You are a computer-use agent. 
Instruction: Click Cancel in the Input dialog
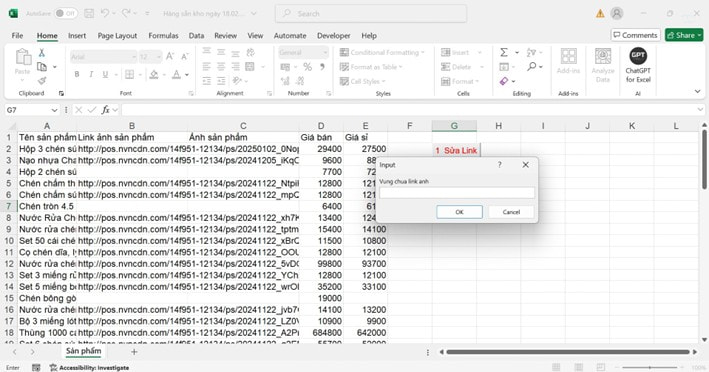[511, 212]
